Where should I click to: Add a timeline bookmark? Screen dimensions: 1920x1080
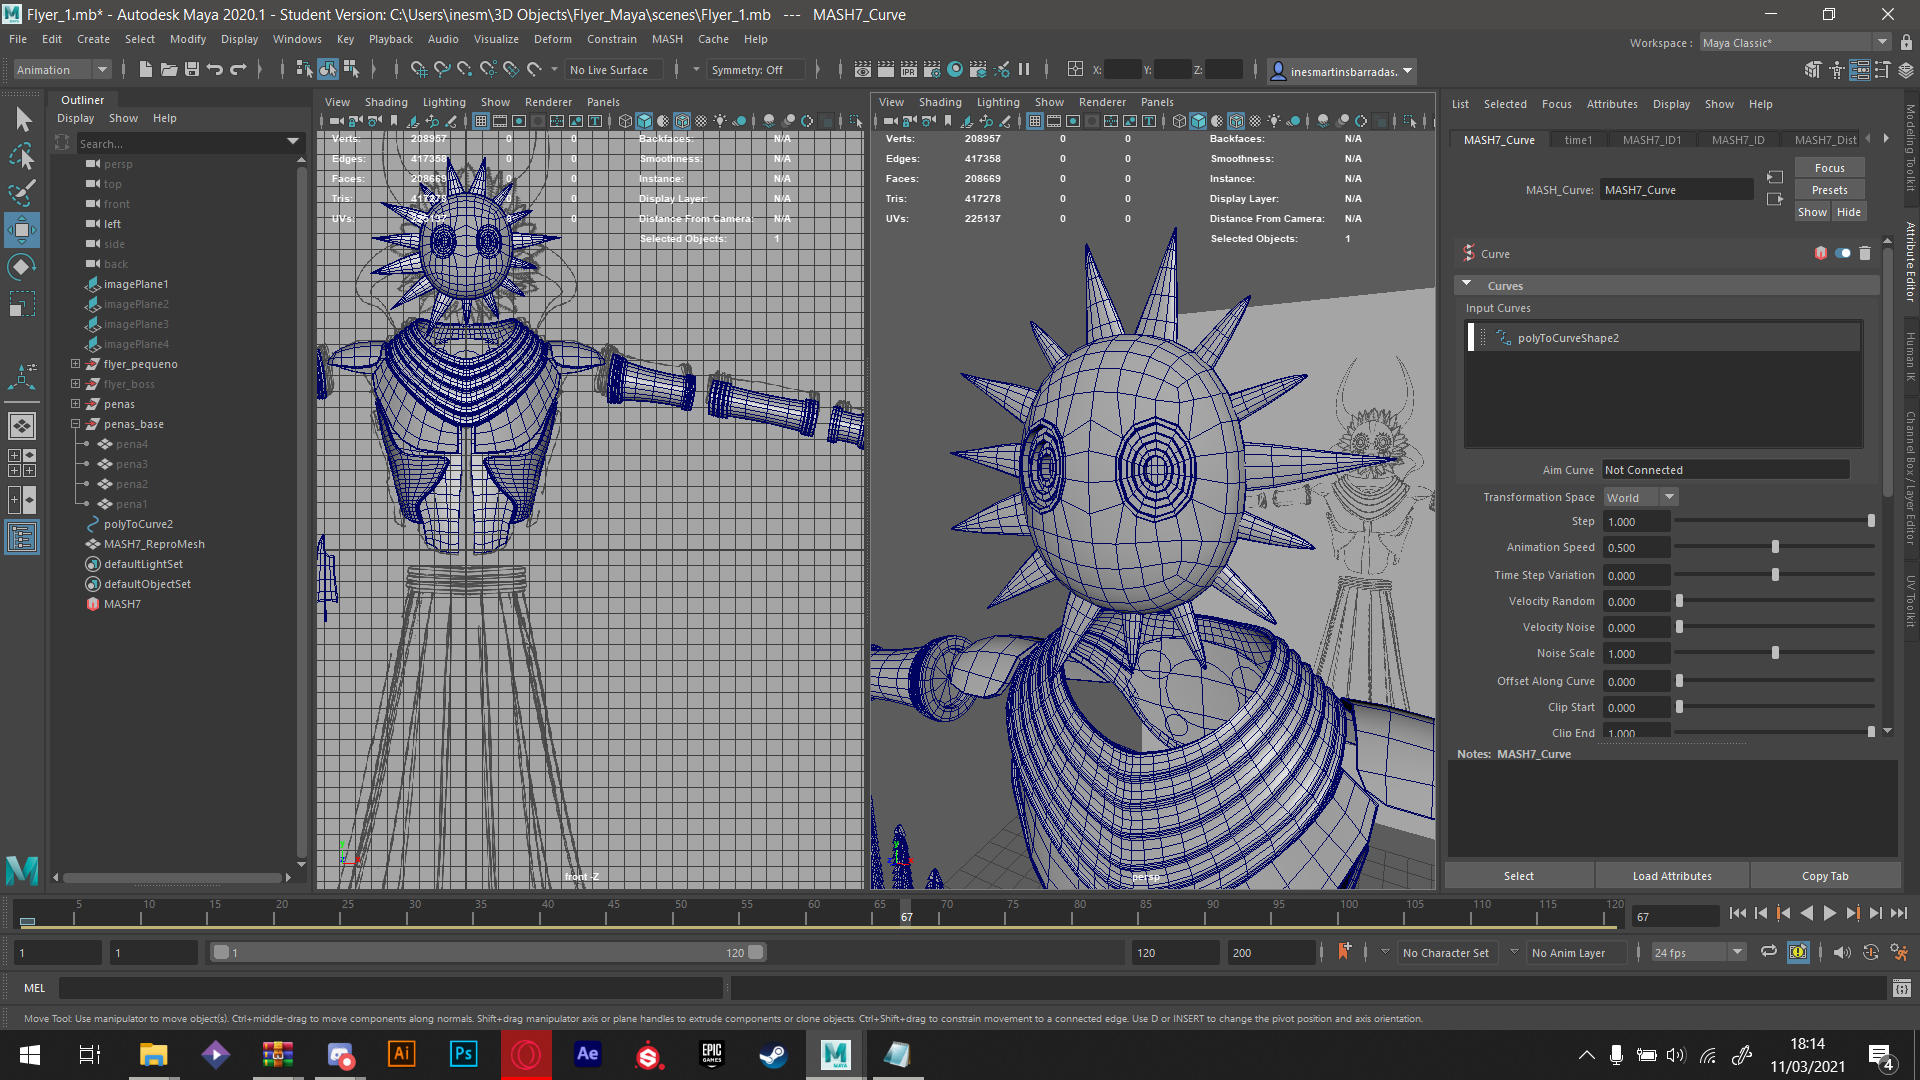1344,952
